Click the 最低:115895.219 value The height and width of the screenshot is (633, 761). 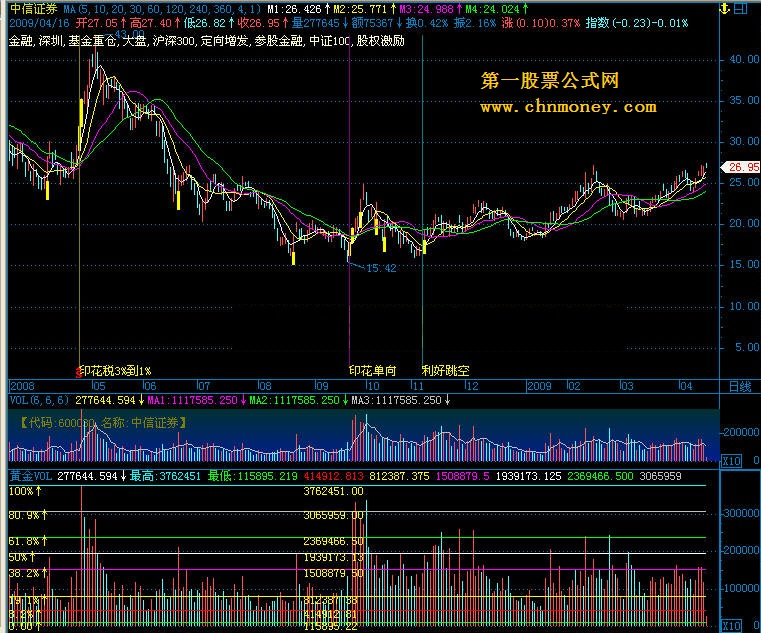coord(252,476)
